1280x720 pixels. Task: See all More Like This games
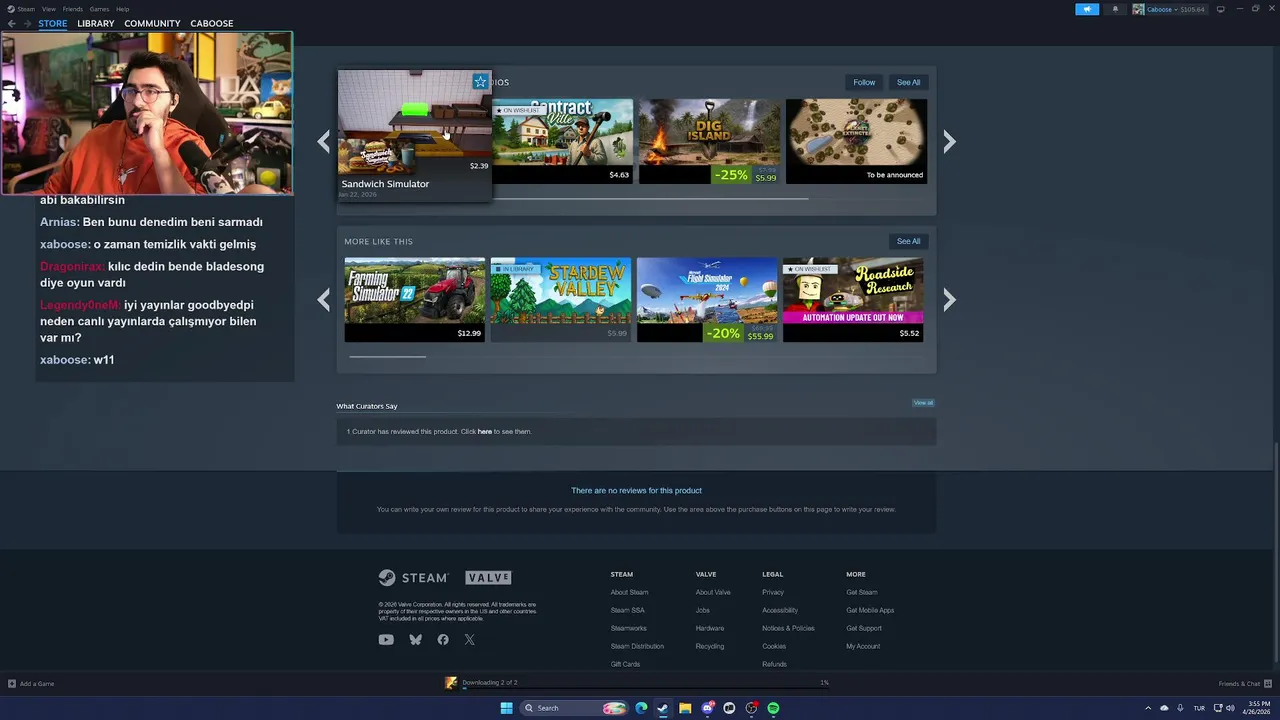(908, 241)
